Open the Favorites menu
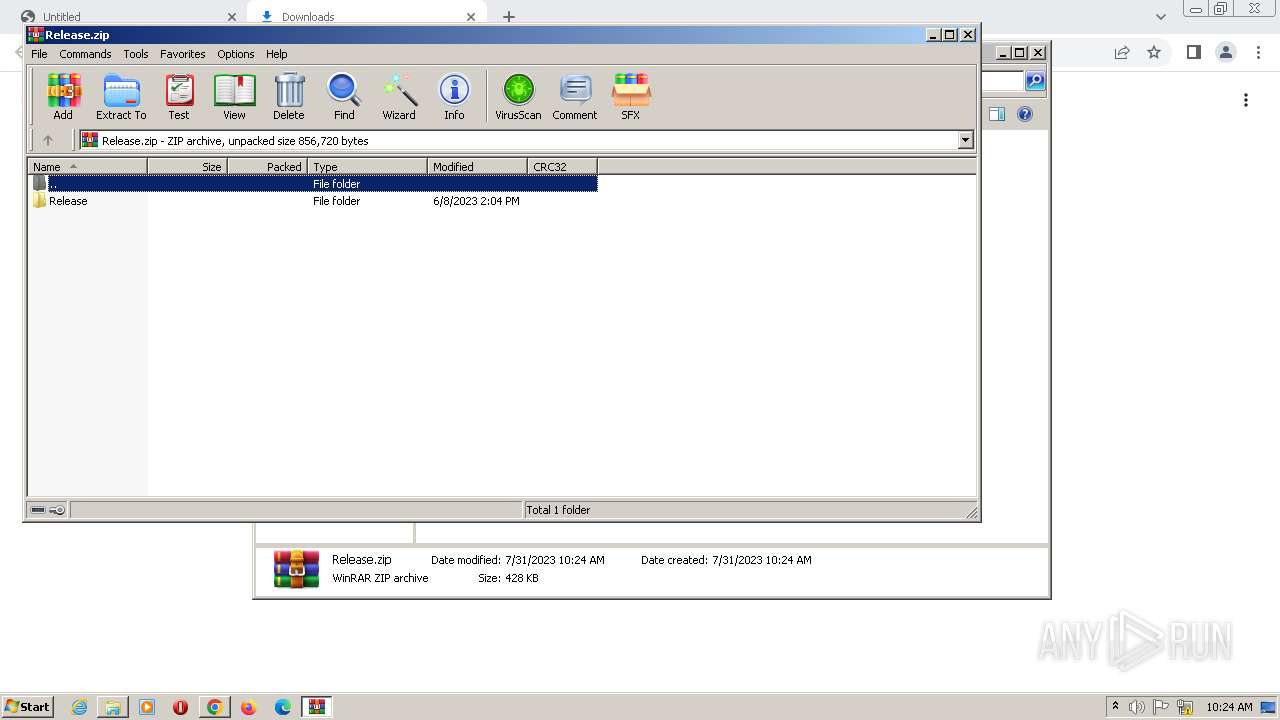Viewport: 1280px width, 720px height. point(183,54)
